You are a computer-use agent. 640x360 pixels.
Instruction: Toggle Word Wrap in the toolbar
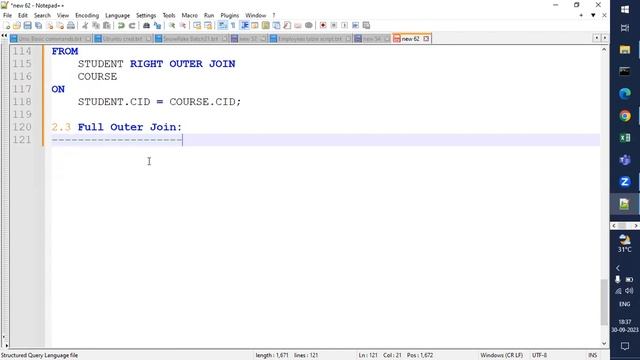222,25
